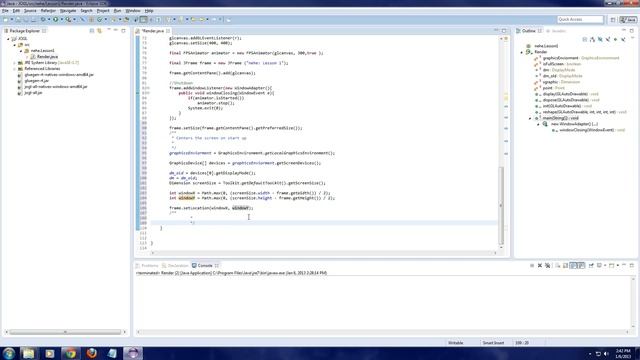
Task: Switch to the Outline tab
Action: coord(528,31)
